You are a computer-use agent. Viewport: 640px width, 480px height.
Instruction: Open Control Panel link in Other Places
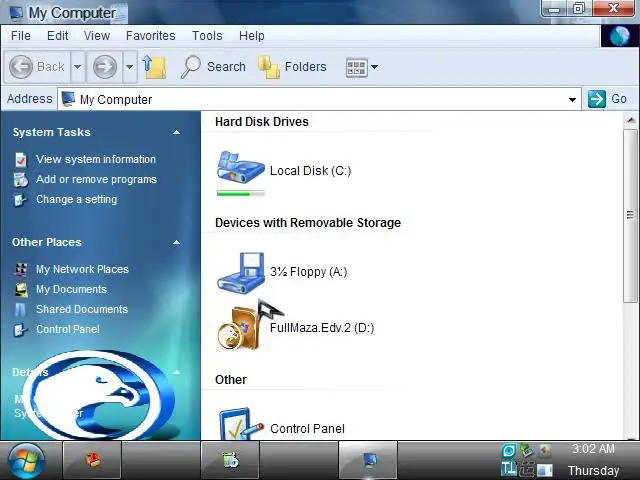click(x=68, y=329)
